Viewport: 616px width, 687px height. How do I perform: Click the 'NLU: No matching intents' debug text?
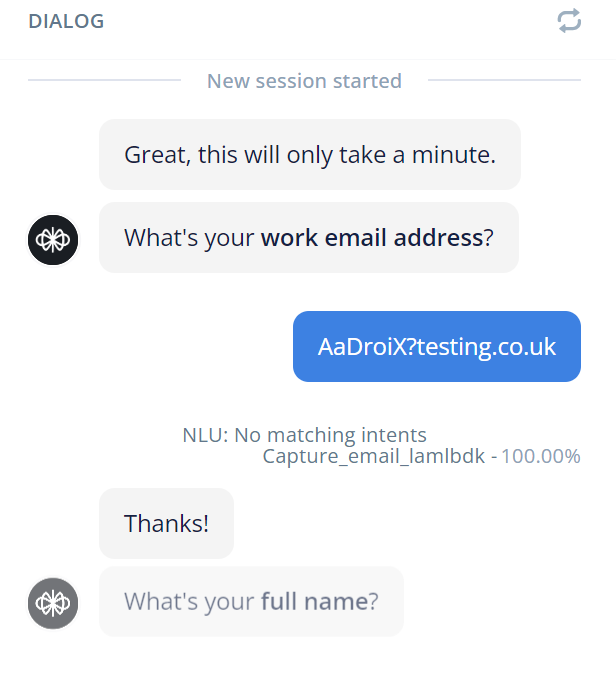pos(304,435)
